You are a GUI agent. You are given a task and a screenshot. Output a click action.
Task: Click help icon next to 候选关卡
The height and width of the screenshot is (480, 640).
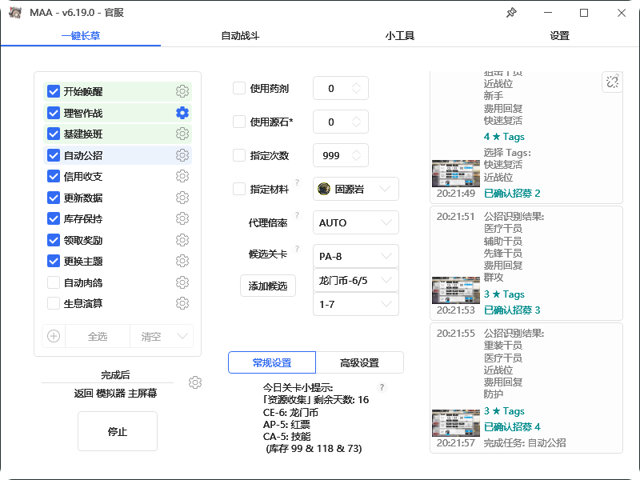297,248
